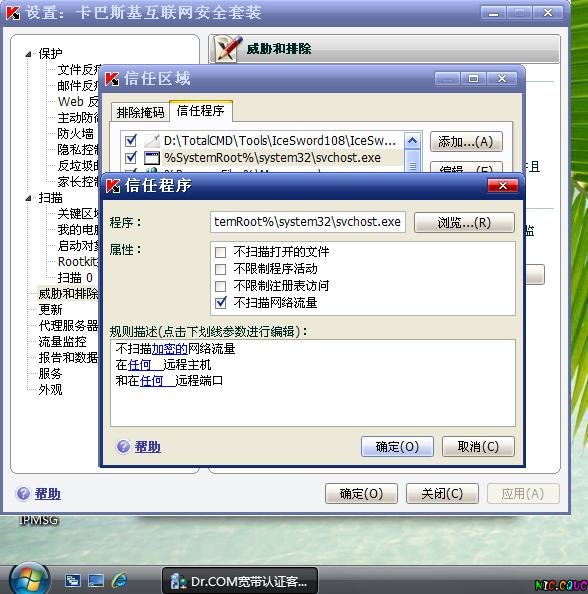Click the Kaspersky logo in 信任程序 title bar
588x594 pixels.
pyautogui.click(x=113, y=186)
